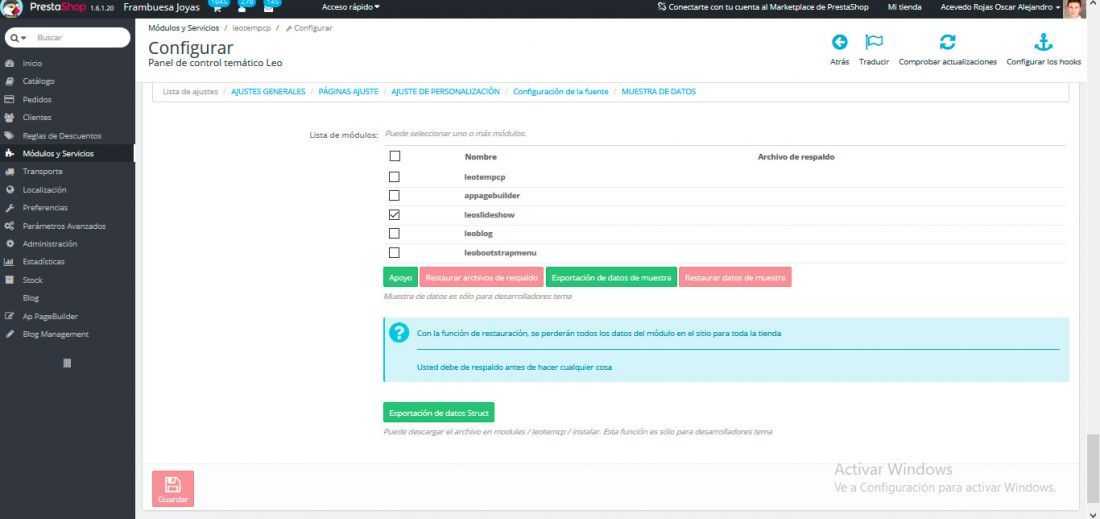Image resolution: width=1100 pixels, height=519 pixels.
Task: Click the Transporte truck icon
Action: (x=10, y=171)
